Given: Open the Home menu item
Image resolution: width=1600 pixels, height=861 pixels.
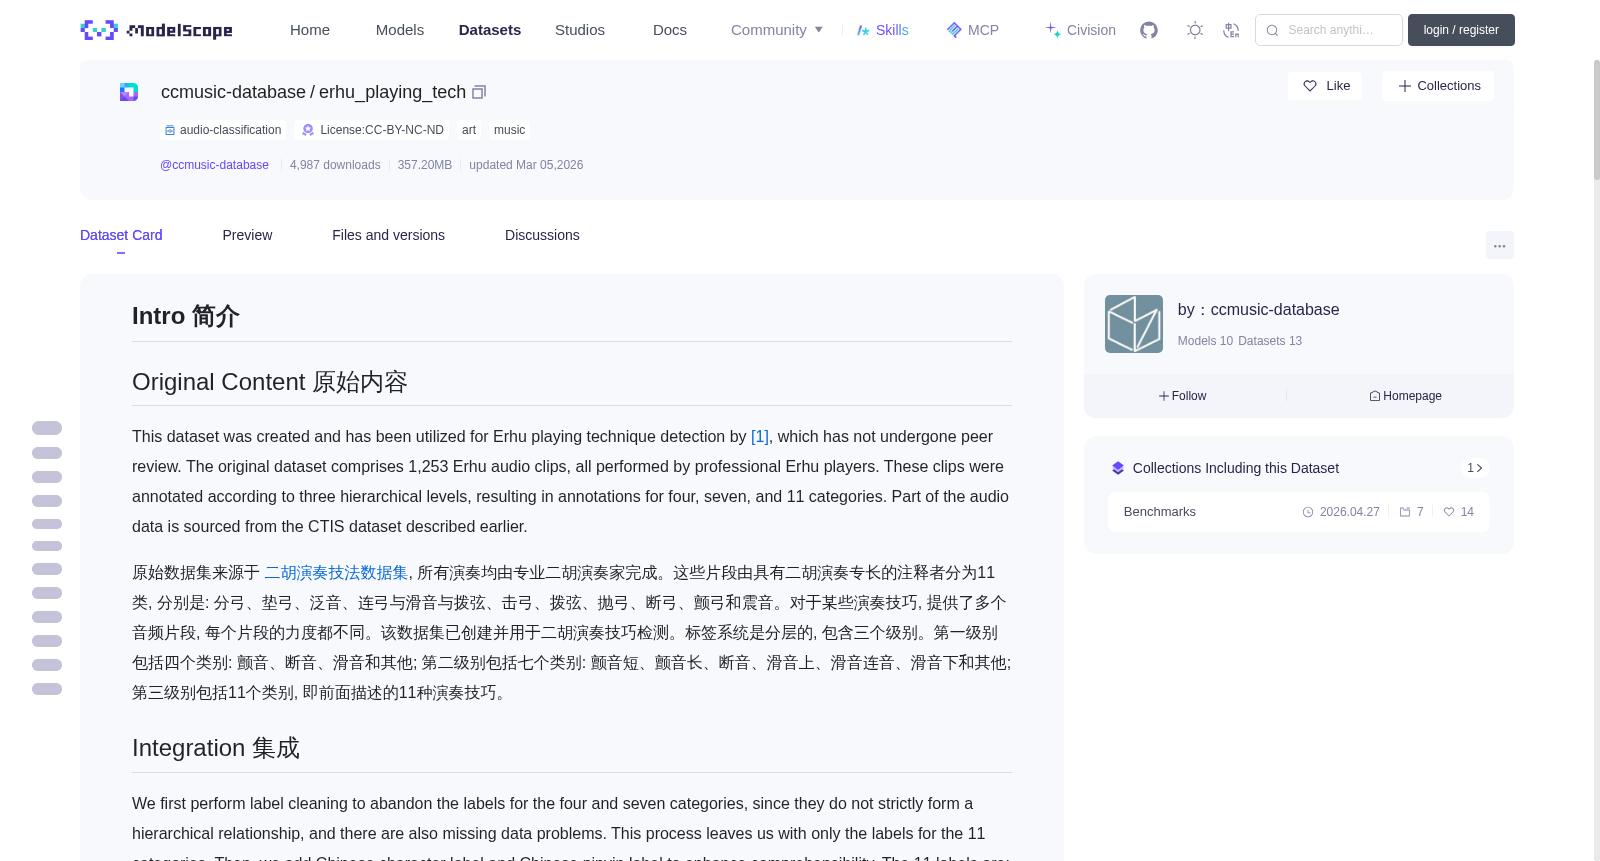Looking at the screenshot, I should tap(310, 30).
